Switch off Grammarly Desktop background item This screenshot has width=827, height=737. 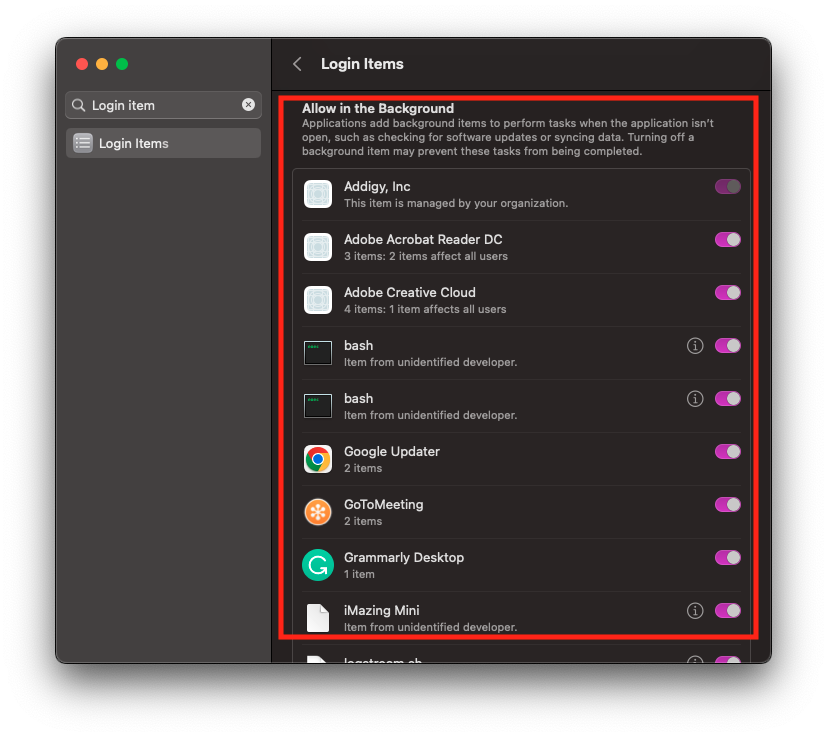(728, 558)
